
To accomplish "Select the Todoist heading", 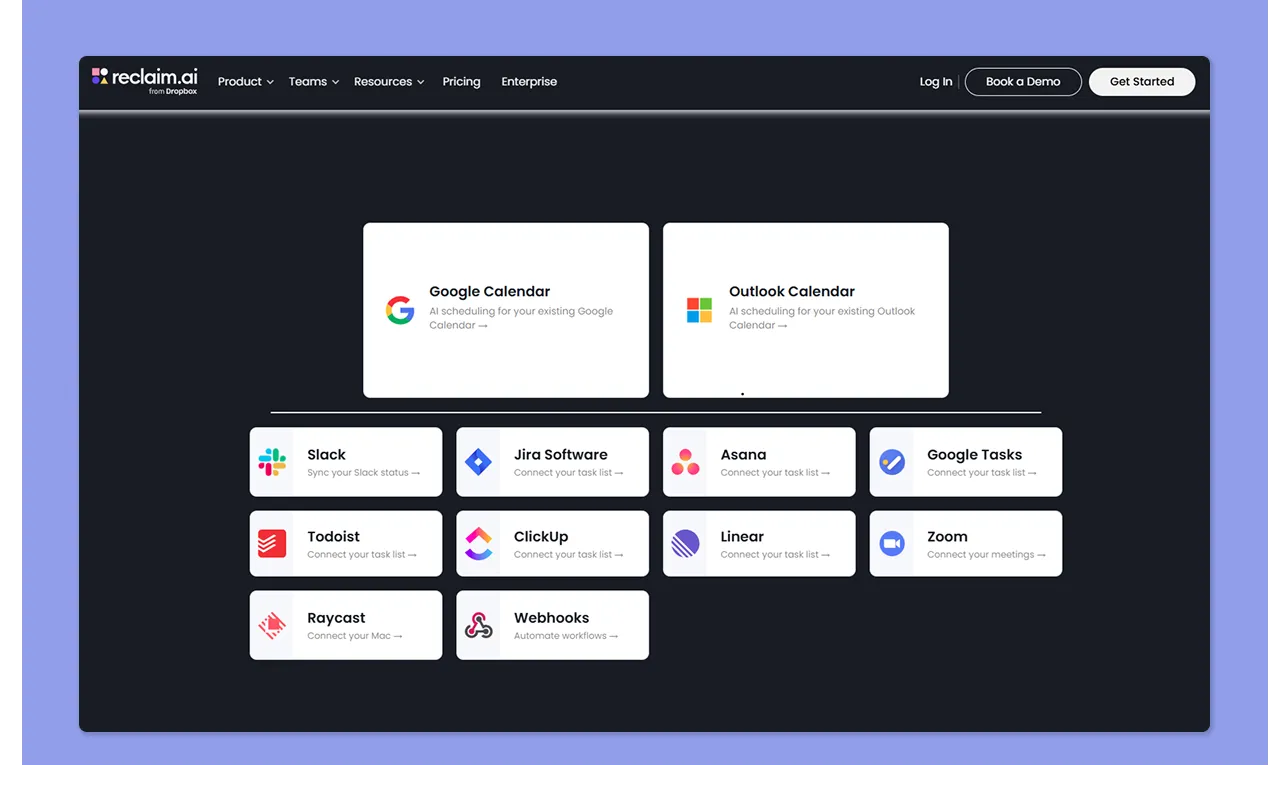I will pos(334,536).
